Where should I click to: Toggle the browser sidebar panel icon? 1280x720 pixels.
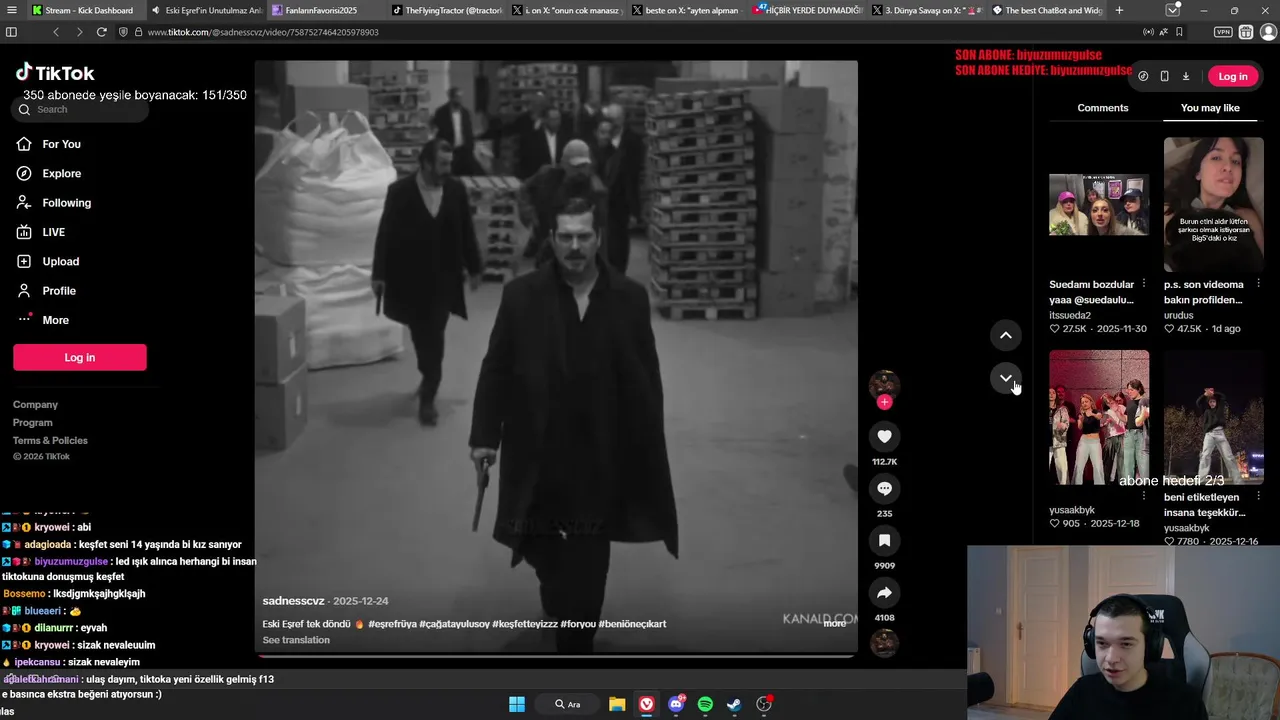[11, 32]
